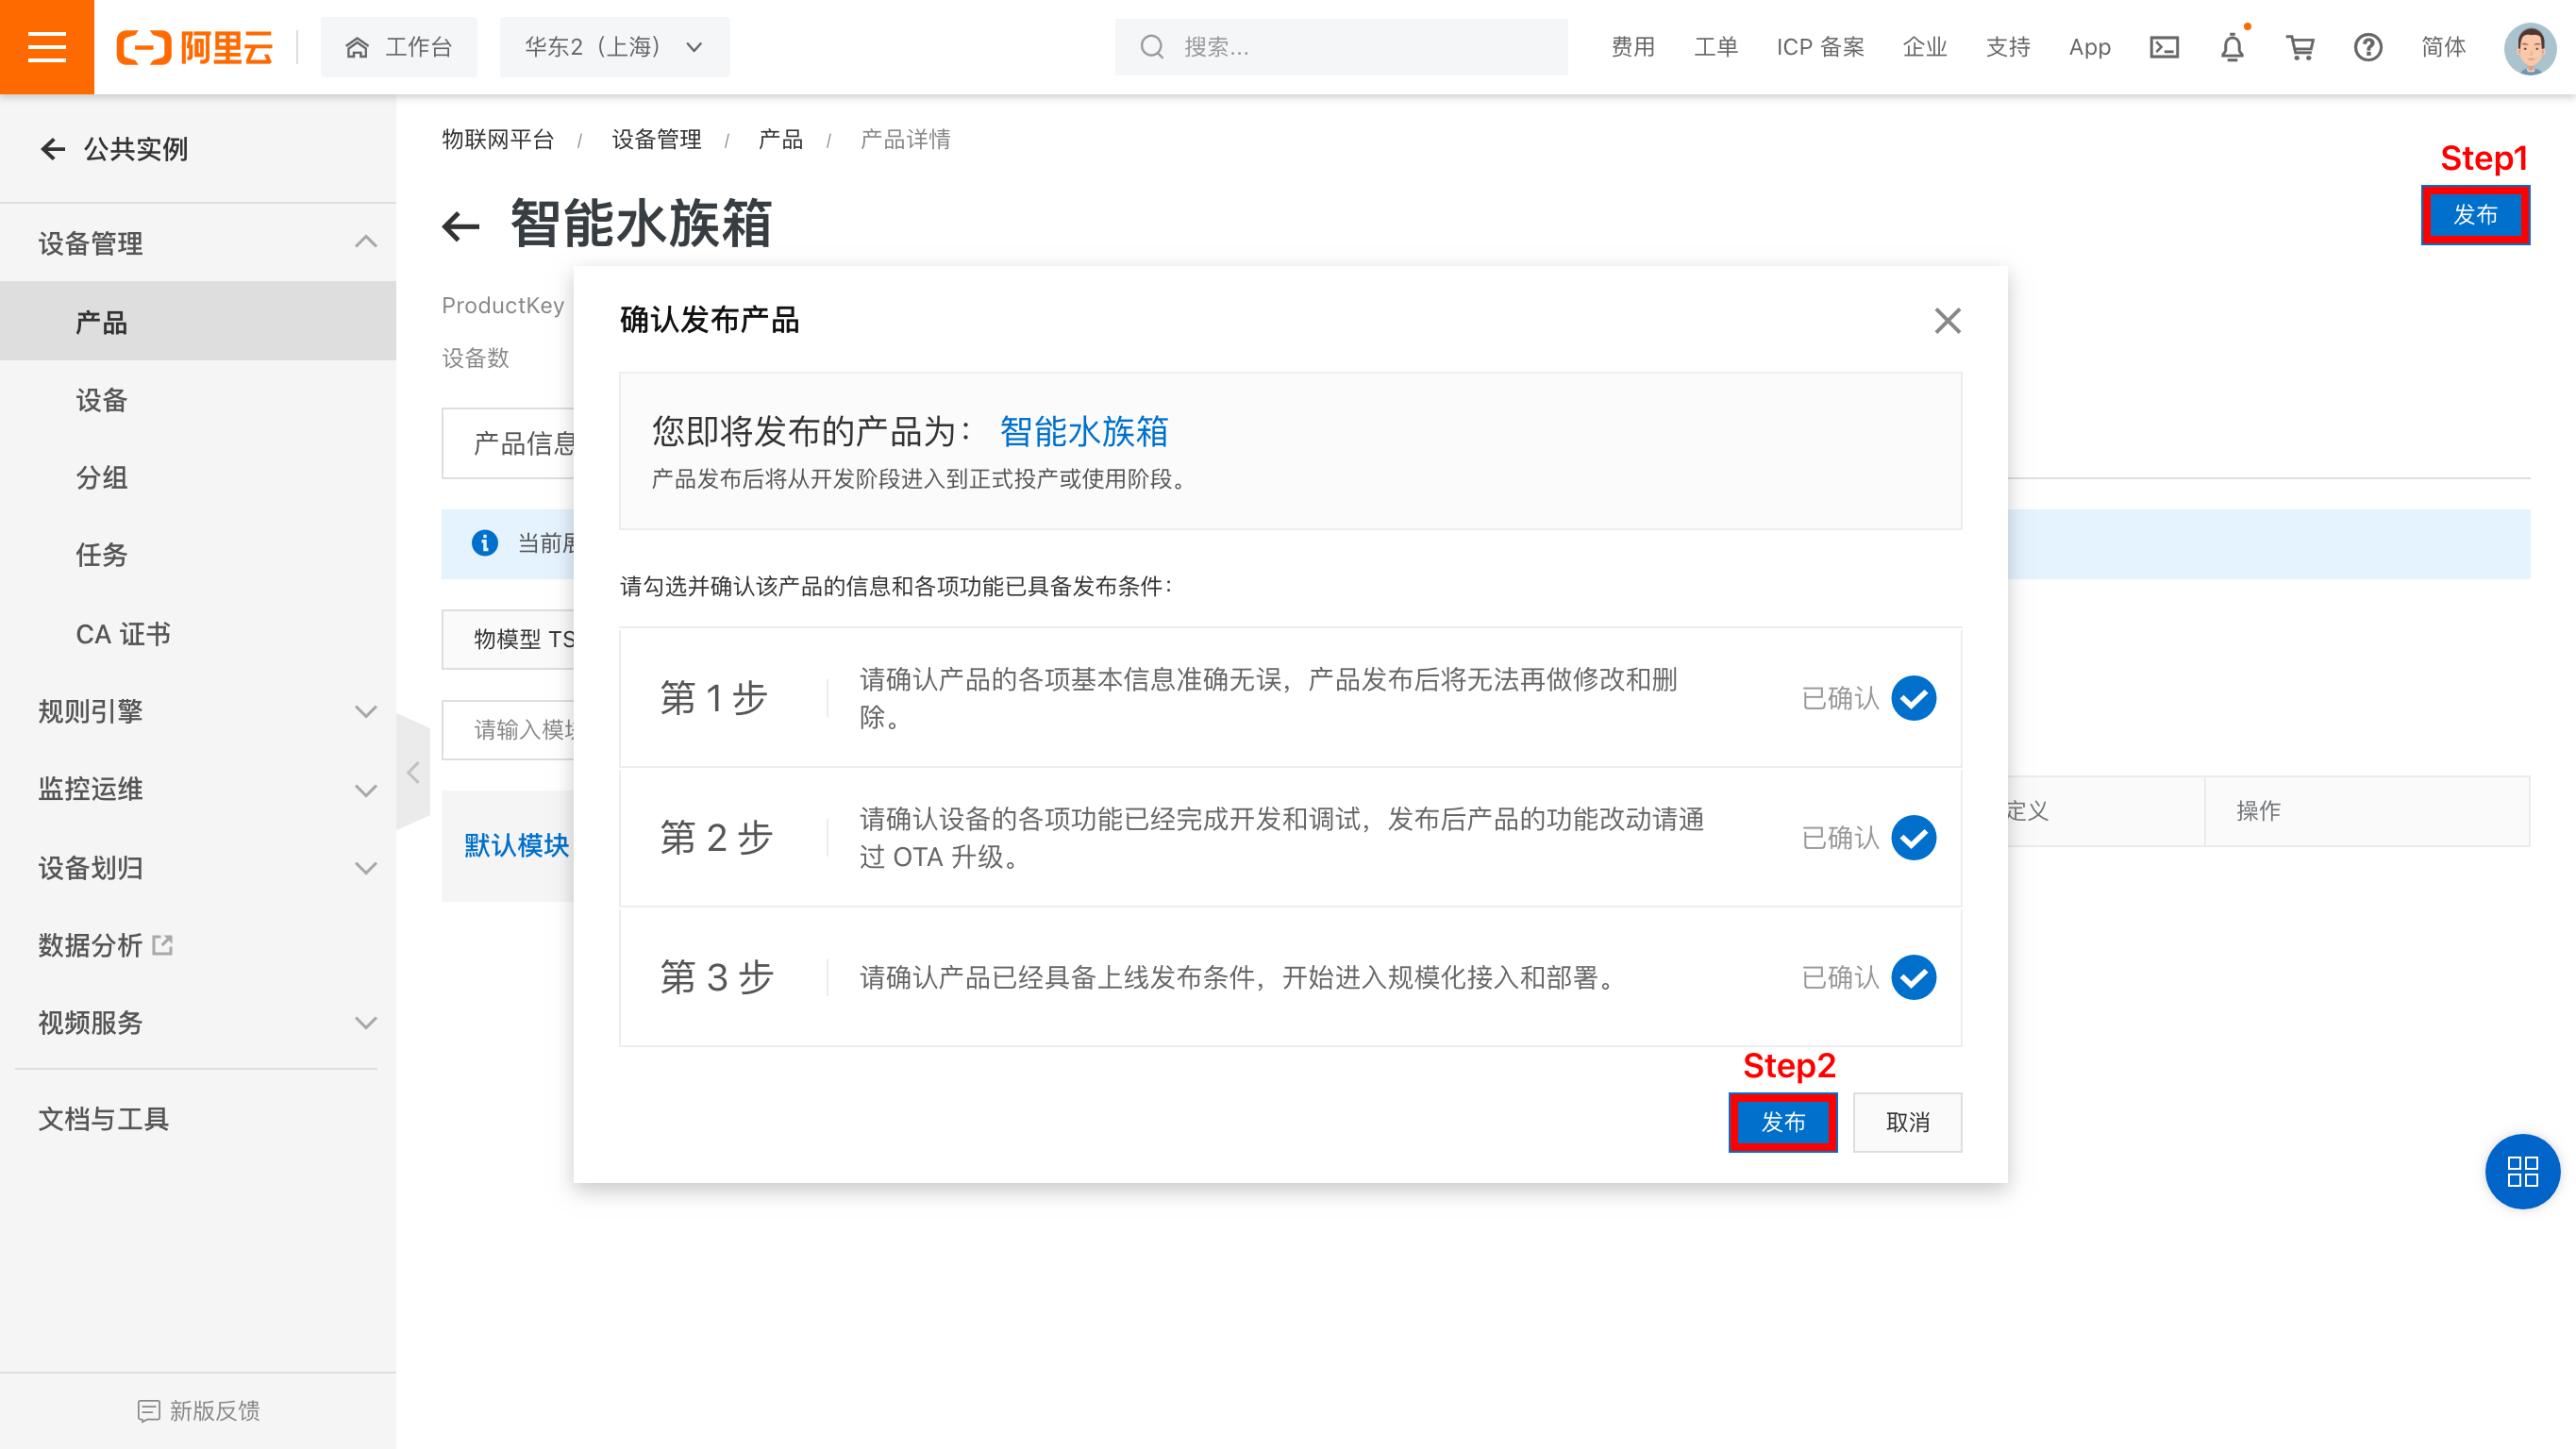This screenshot has width=2576, height=1449.
Task: Open the hamburger navigation menu
Action: 45,46
